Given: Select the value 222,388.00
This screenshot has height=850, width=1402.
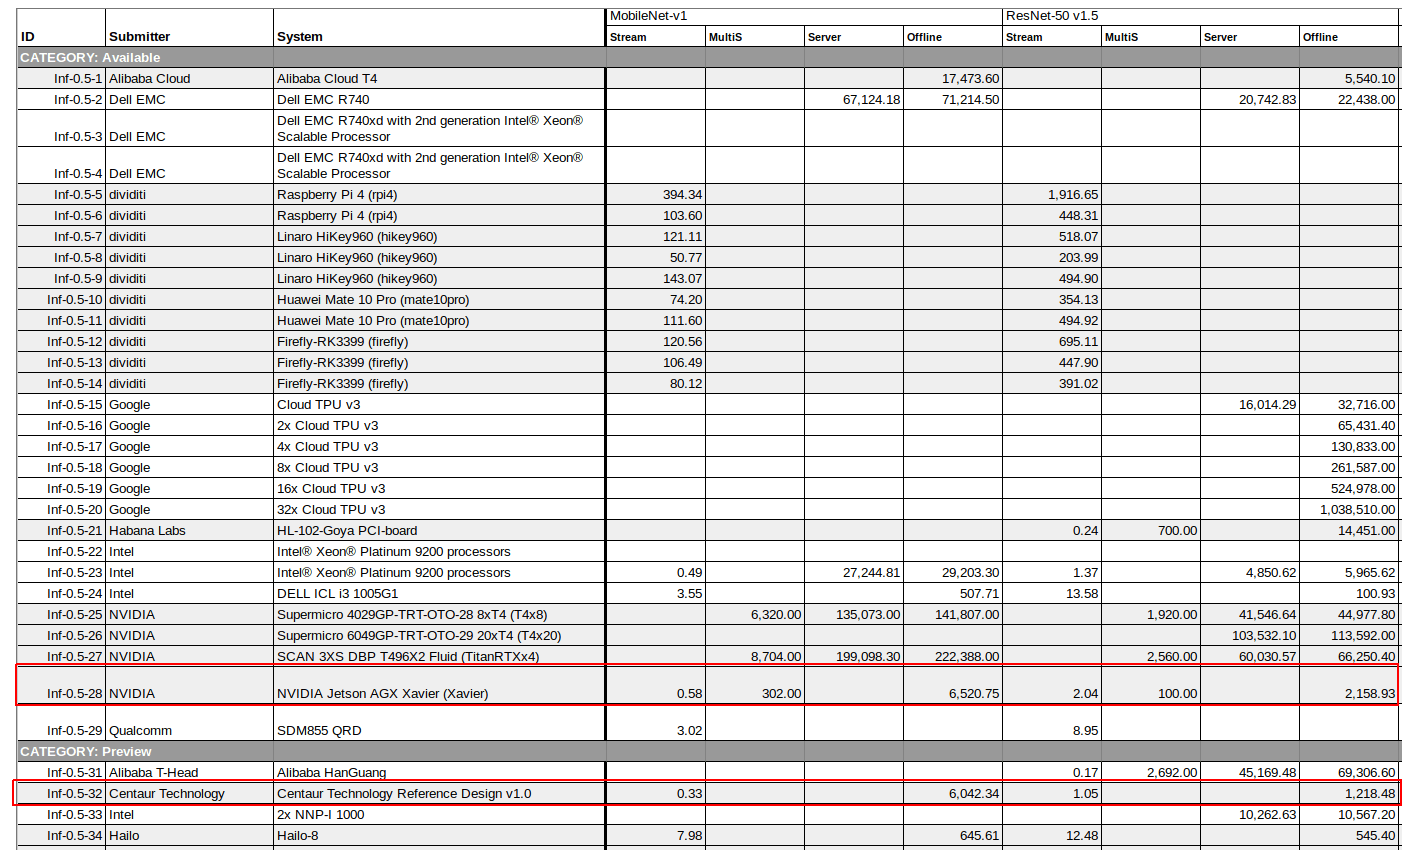Looking at the screenshot, I should coord(966,657).
